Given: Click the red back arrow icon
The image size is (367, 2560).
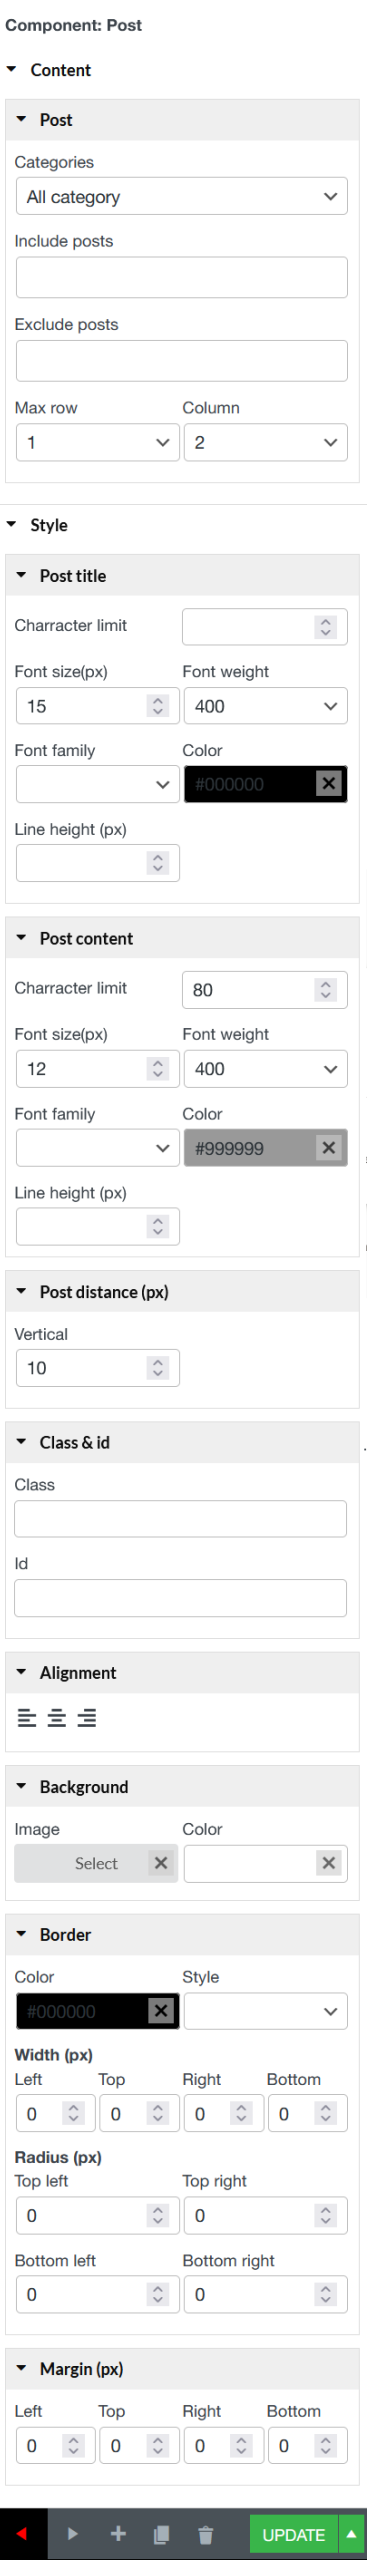Looking at the screenshot, I should [x=22, y=2533].
